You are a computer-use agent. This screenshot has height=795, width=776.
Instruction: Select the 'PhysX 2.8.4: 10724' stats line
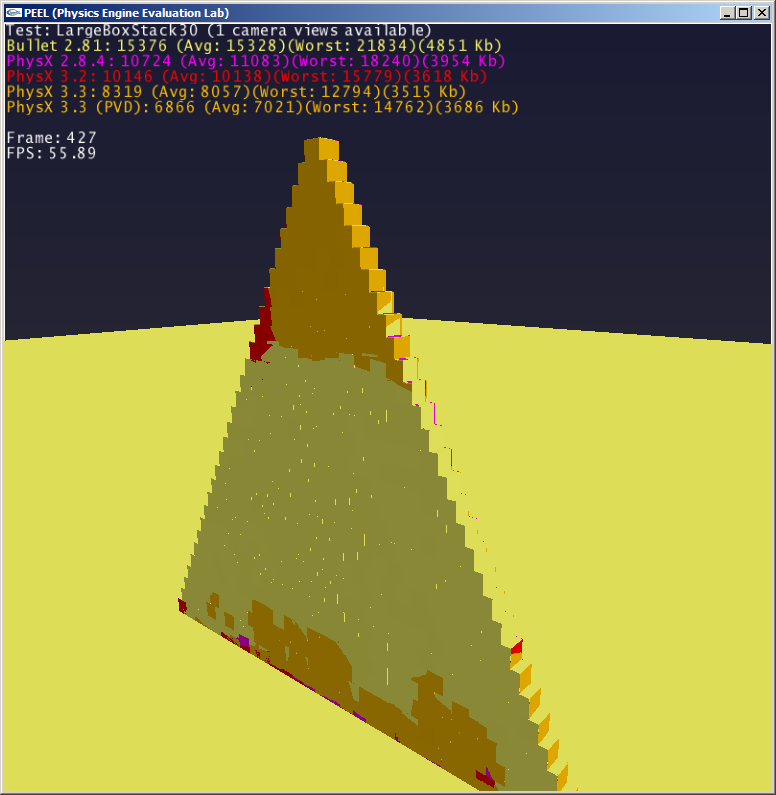click(x=256, y=61)
